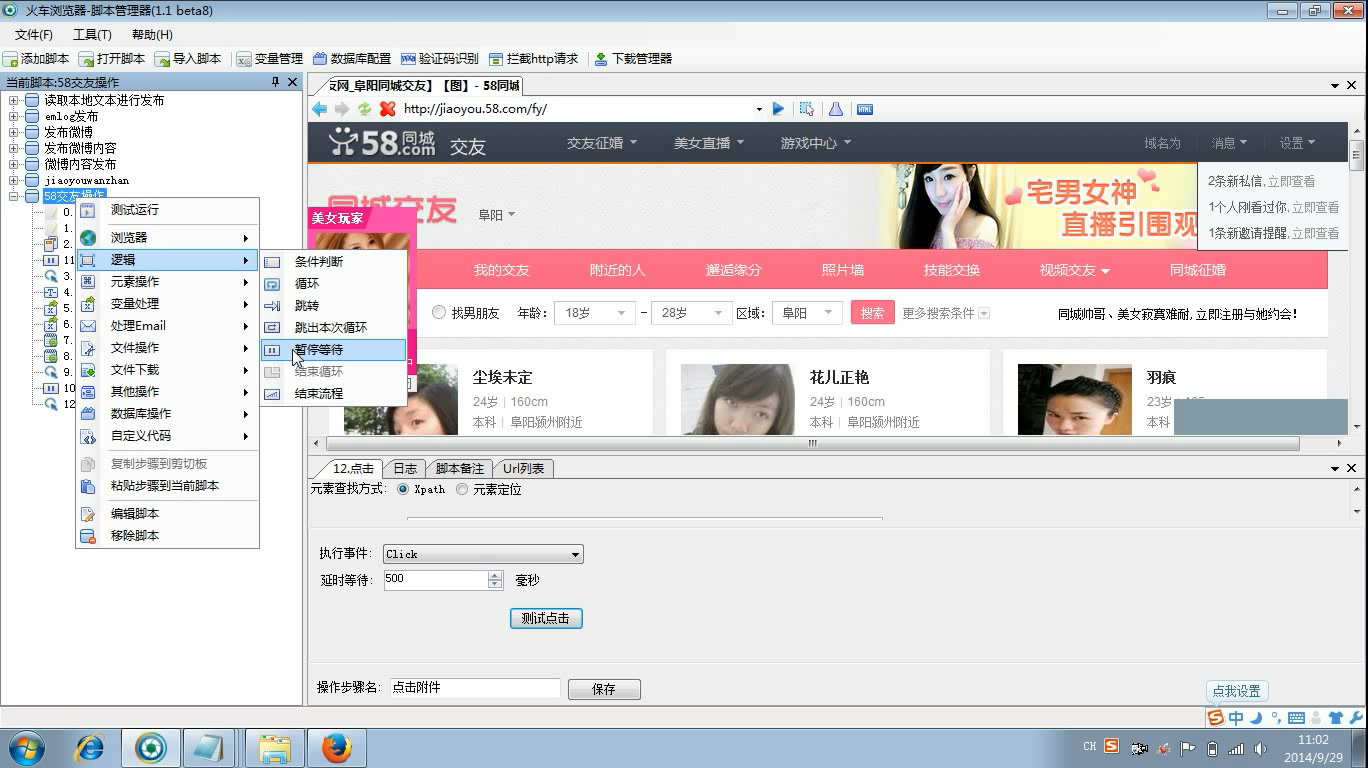
Task: Click the 照片墙 navigation link
Action: coord(843,270)
